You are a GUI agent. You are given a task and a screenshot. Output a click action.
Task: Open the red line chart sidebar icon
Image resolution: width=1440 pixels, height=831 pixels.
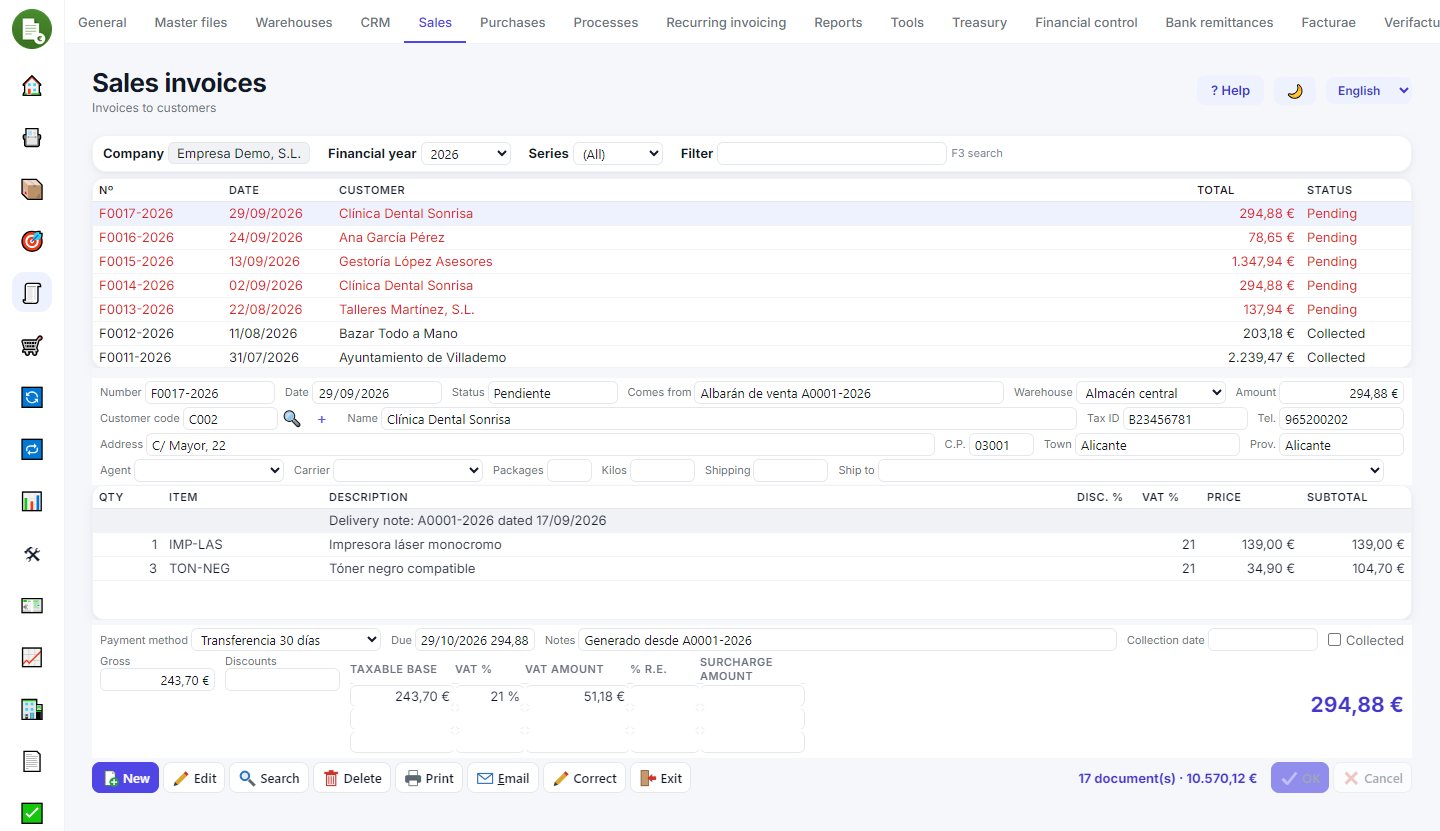[32, 657]
